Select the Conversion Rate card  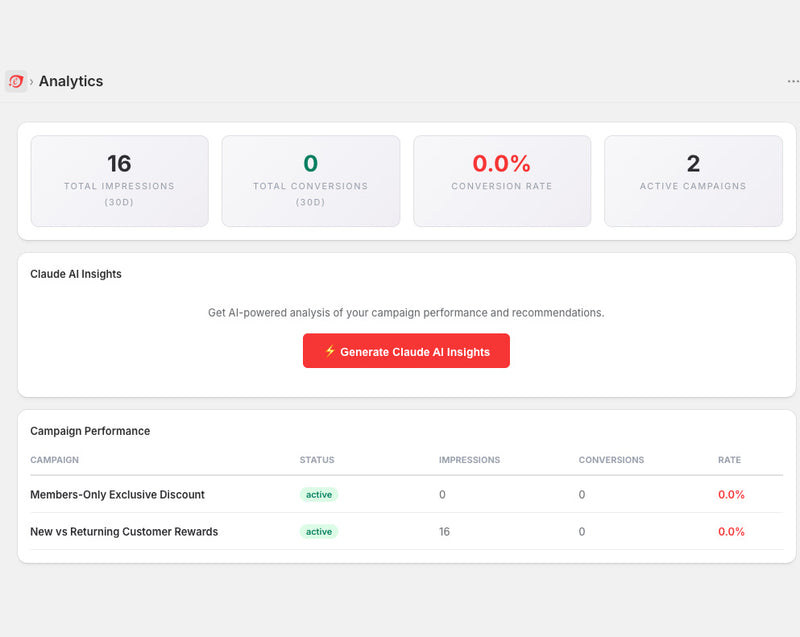(502, 181)
